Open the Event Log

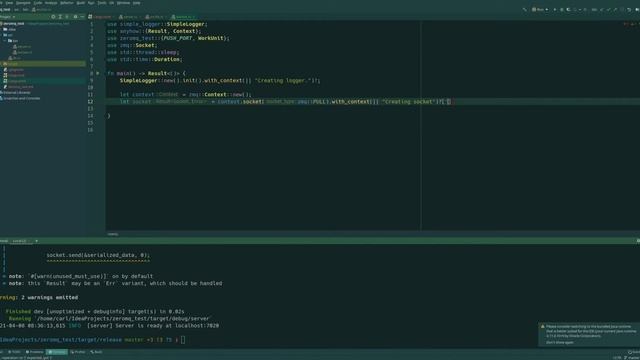point(633,352)
